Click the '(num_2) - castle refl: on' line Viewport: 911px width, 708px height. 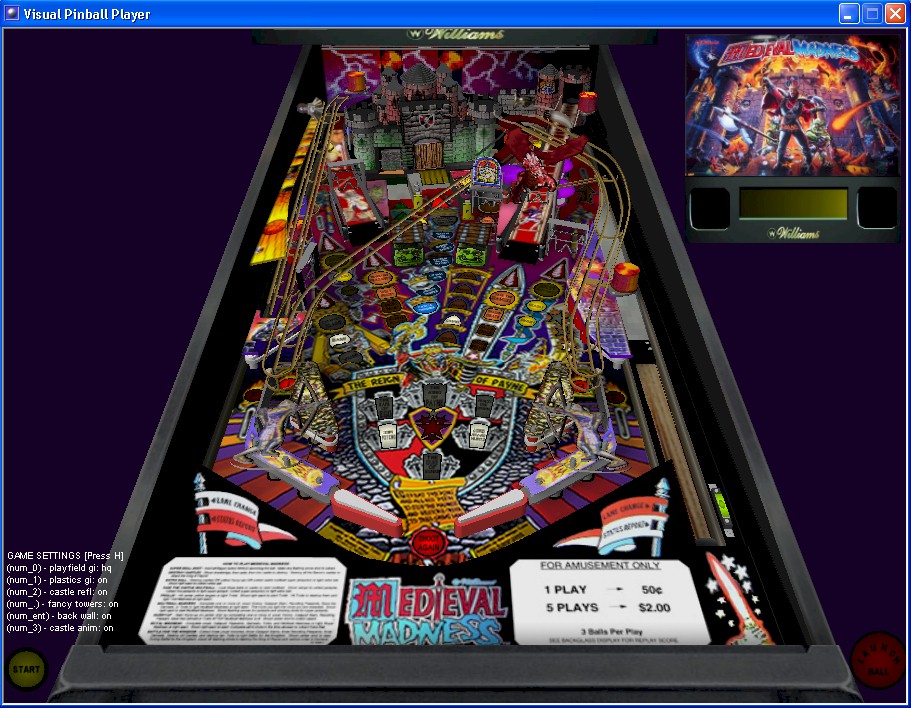click(x=57, y=592)
